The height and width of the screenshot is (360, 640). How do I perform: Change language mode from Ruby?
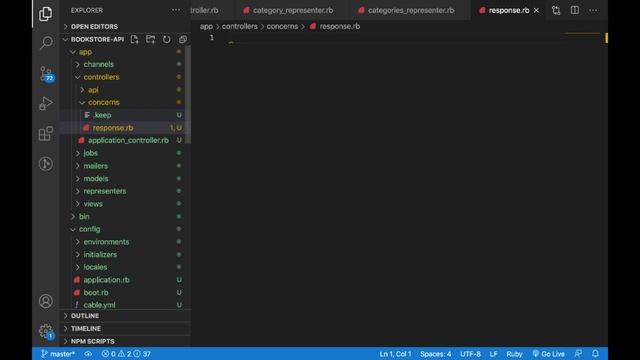coord(514,354)
